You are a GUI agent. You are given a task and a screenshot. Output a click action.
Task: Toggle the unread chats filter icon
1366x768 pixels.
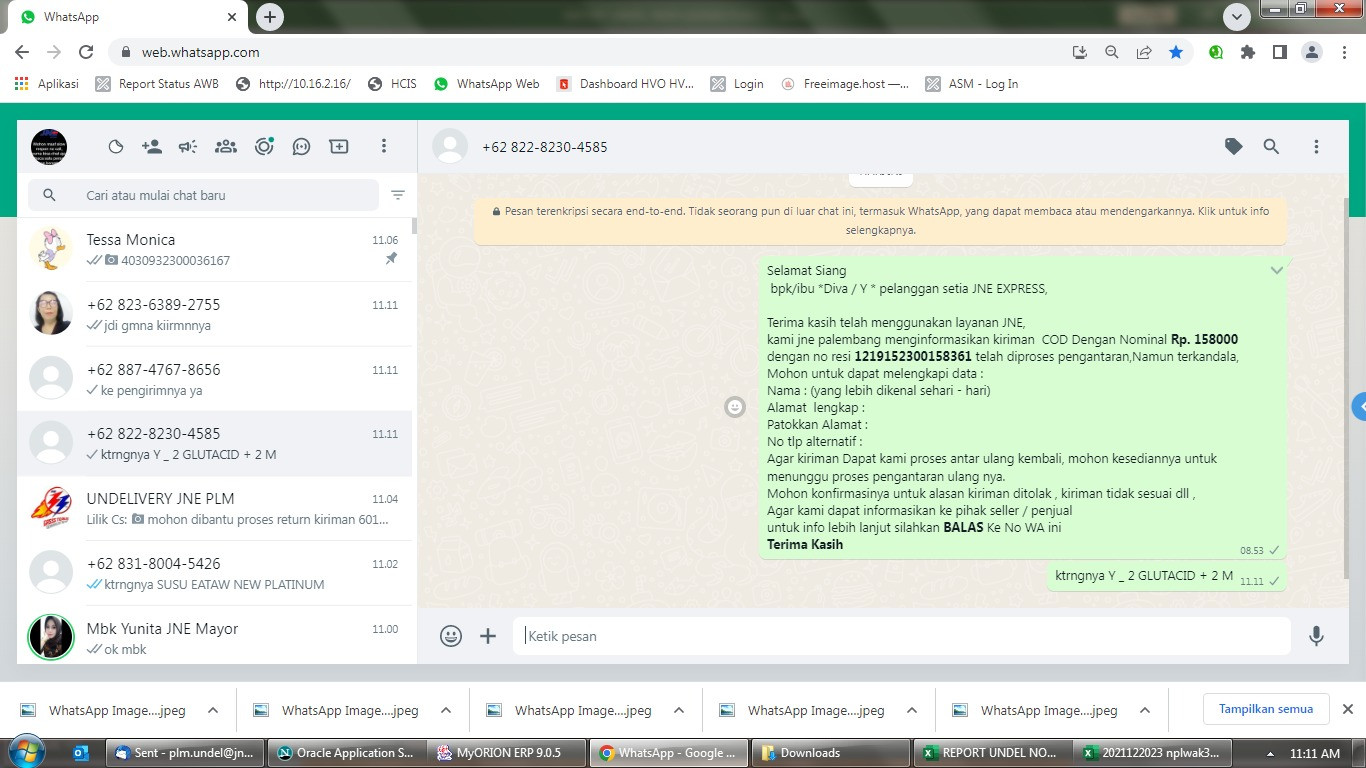pyautogui.click(x=398, y=195)
